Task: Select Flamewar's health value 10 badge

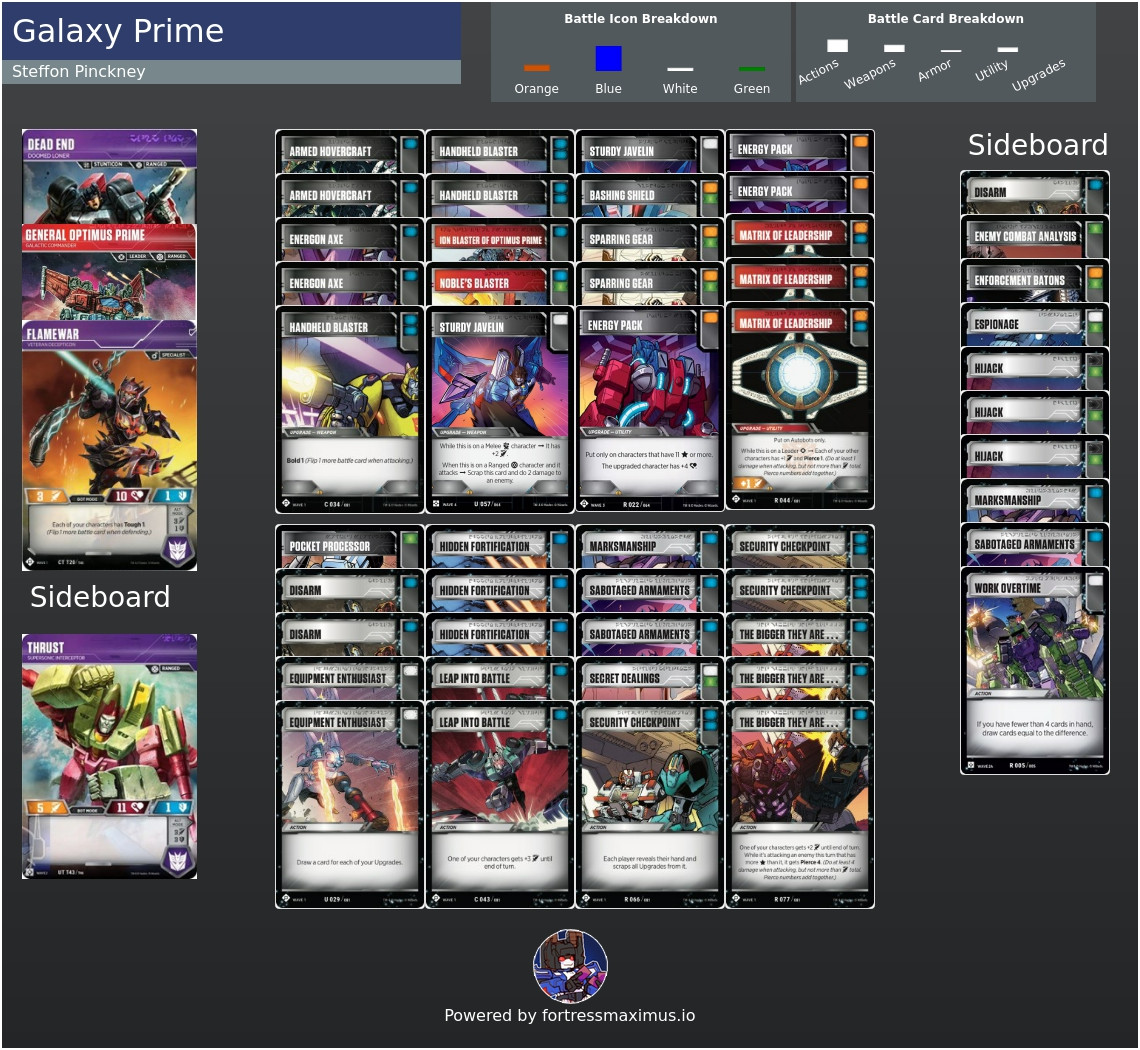Action: [x=127, y=496]
